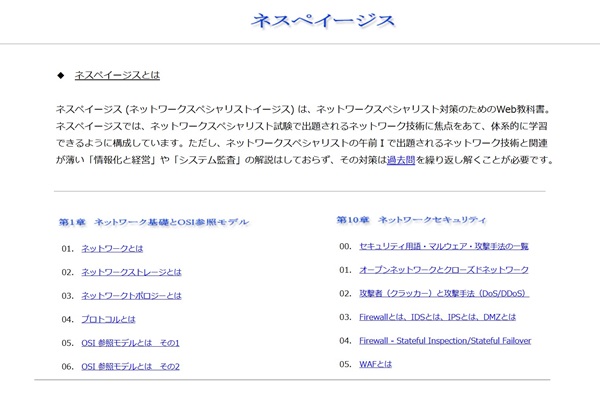Open セキュリティ用語・マルウェア・攻撃手法の一覧 link
This screenshot has height=395, width=600.
[x=444, y=246]
